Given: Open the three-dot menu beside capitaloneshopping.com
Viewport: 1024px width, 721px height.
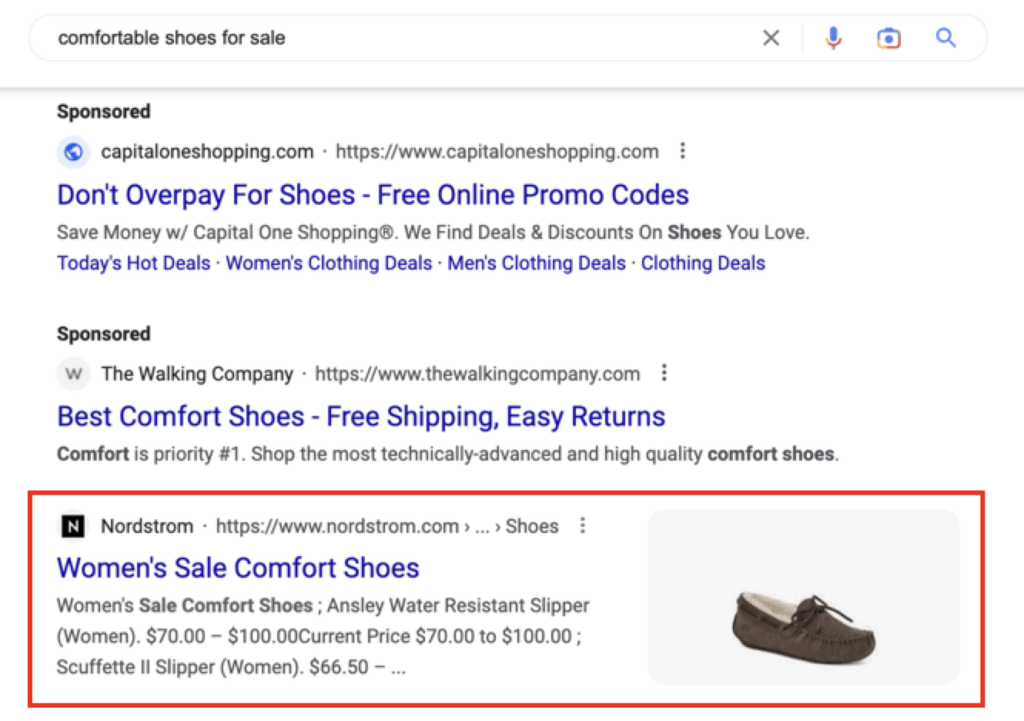Looking at the screenshot, I should point(683,150).
